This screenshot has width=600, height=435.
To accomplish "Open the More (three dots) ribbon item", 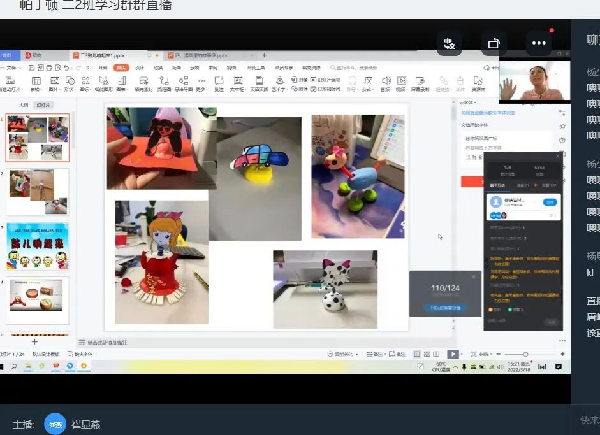I will click(x=201, y=83).
